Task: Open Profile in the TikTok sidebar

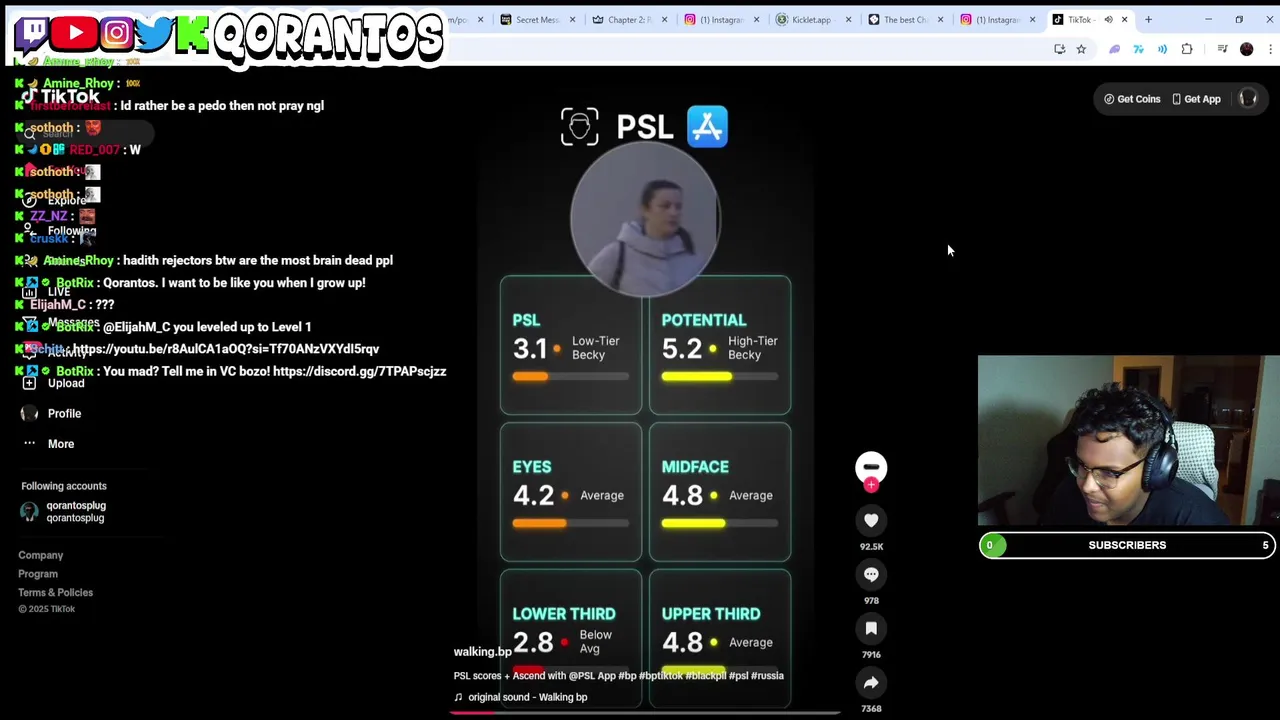Action: 64,413
